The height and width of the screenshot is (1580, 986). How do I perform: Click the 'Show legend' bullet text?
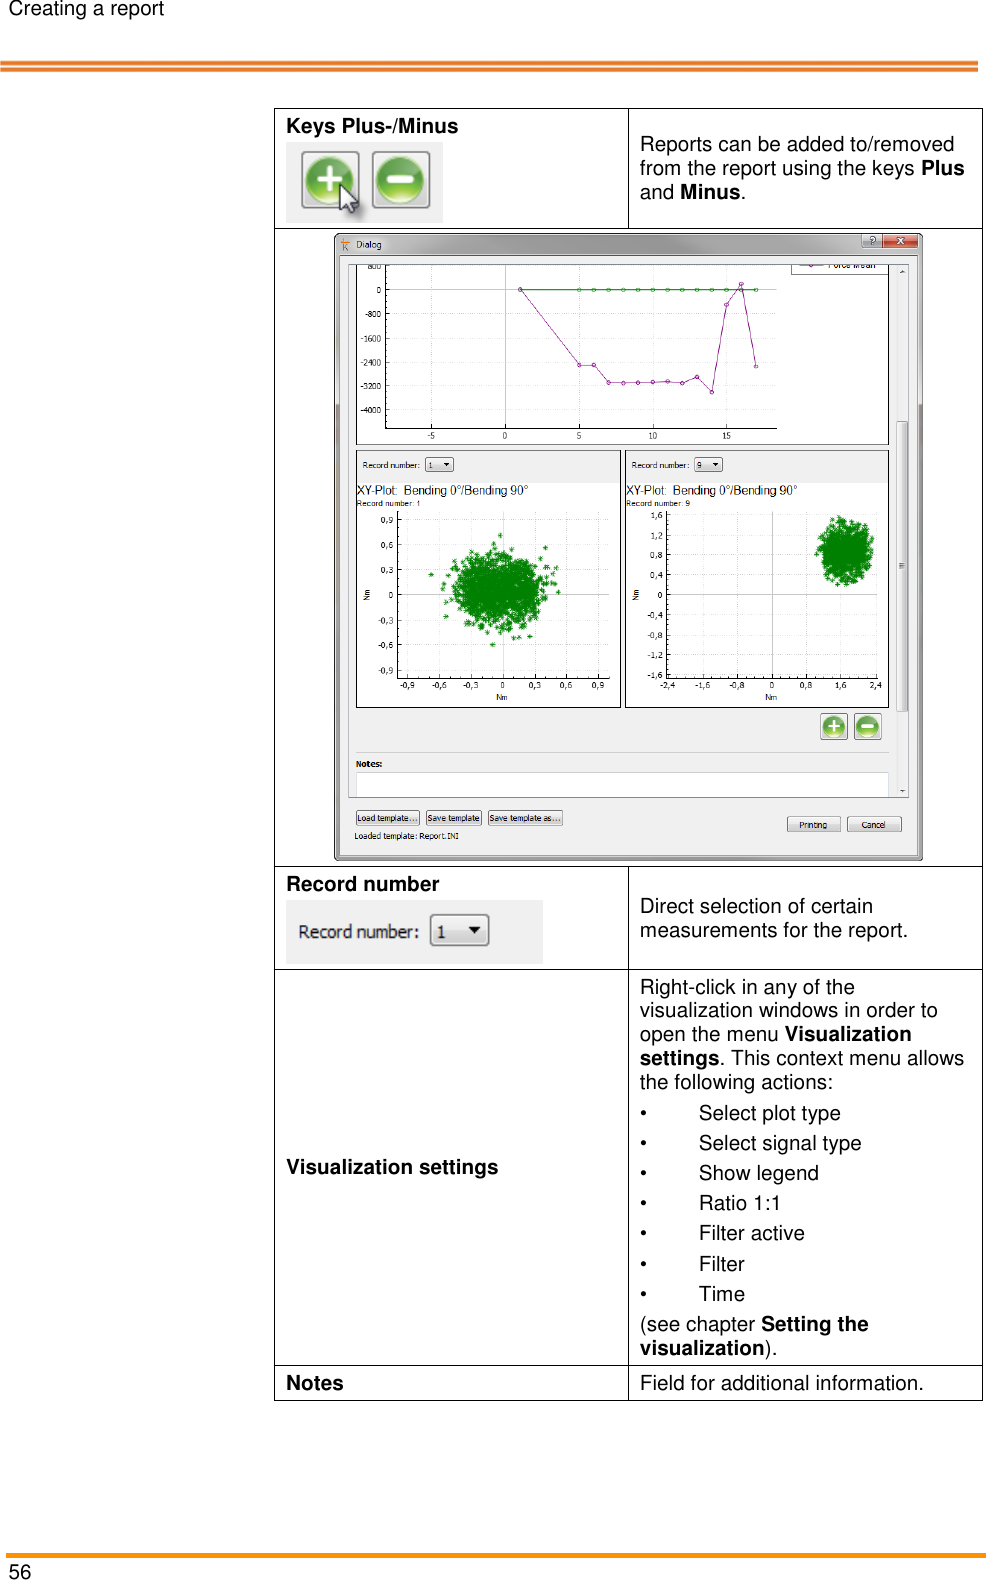pyautogui.click(x=758, y=1173)
